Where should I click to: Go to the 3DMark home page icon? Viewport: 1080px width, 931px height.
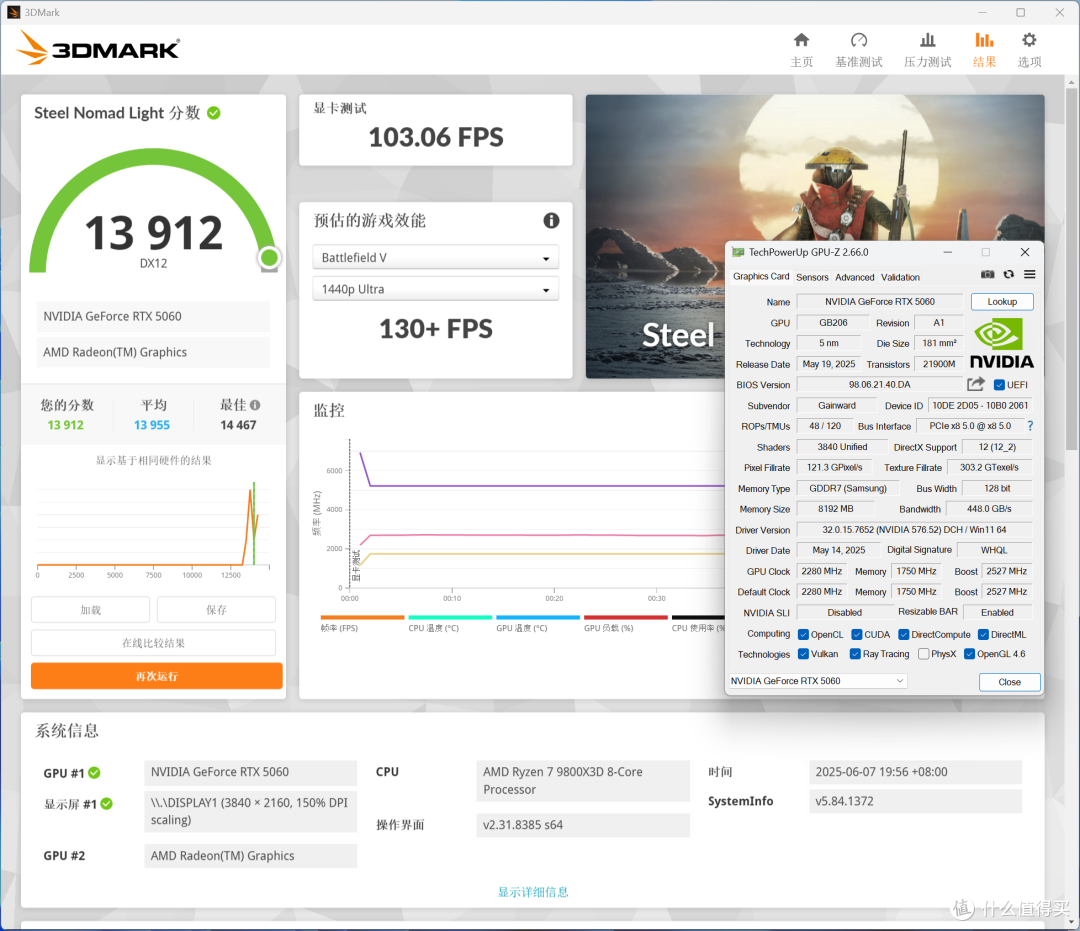pos(801,40)
